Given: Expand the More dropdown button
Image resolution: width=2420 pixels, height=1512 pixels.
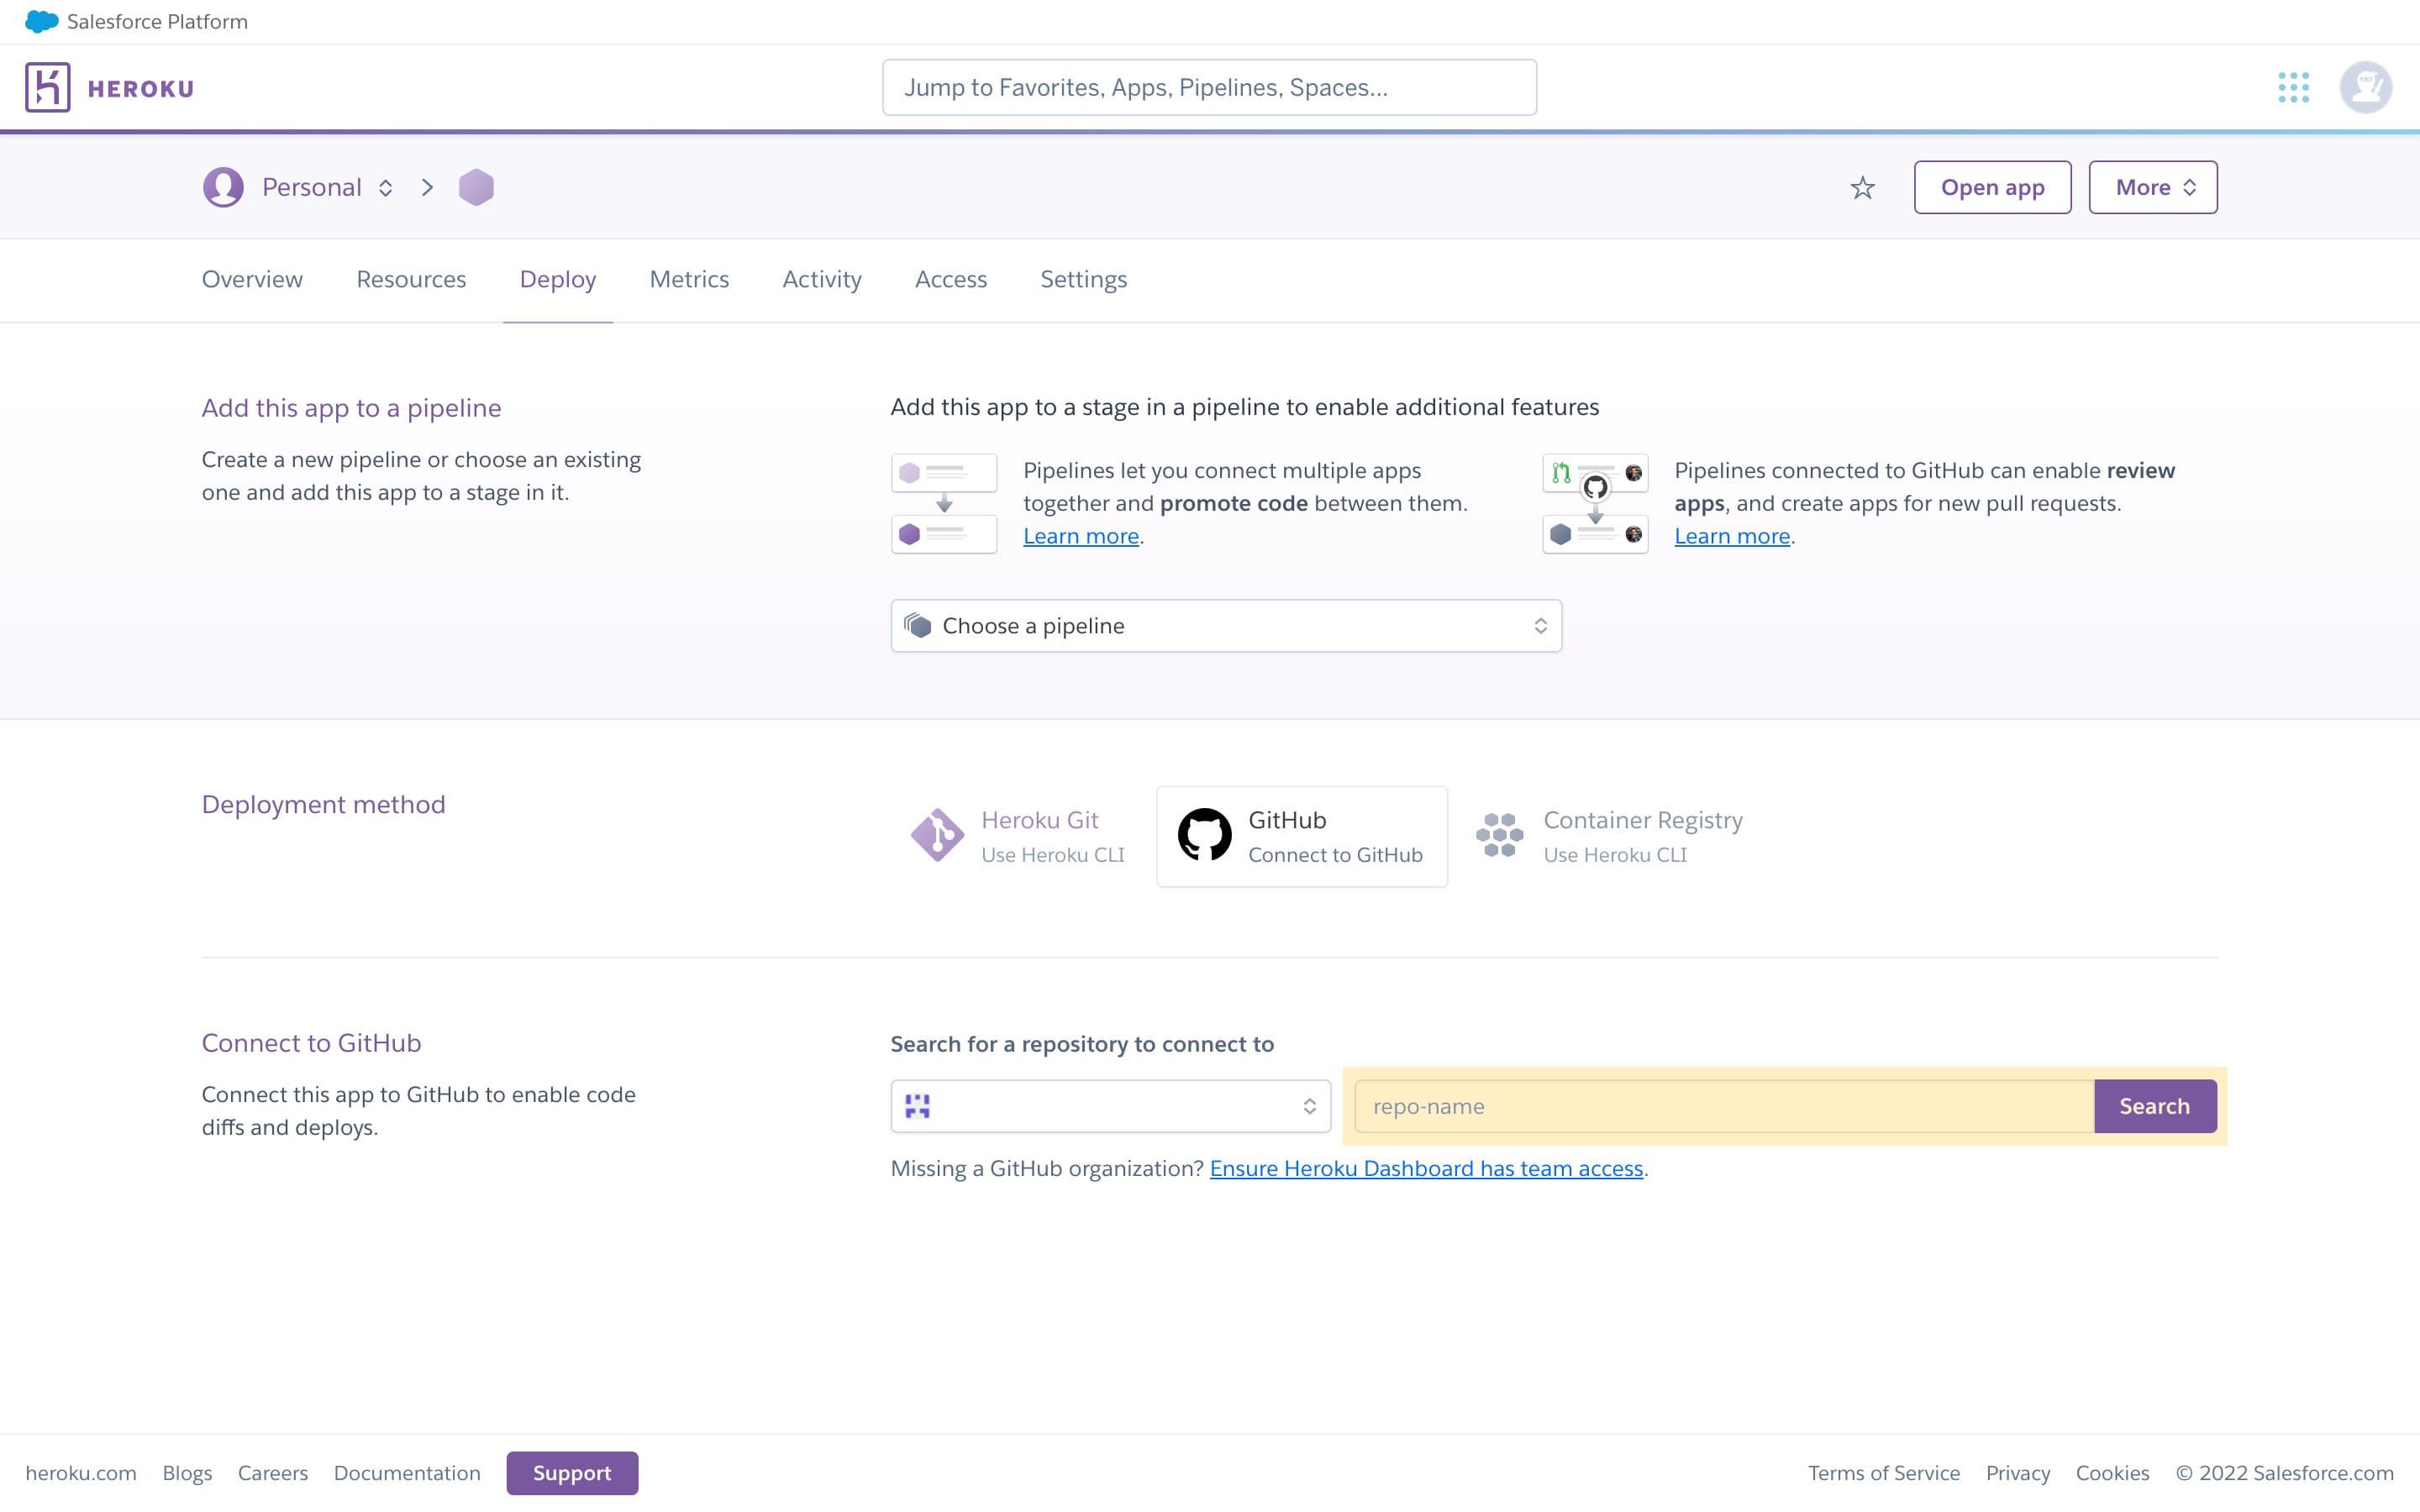Looking at the screenshot, I should coord(2152,188).
